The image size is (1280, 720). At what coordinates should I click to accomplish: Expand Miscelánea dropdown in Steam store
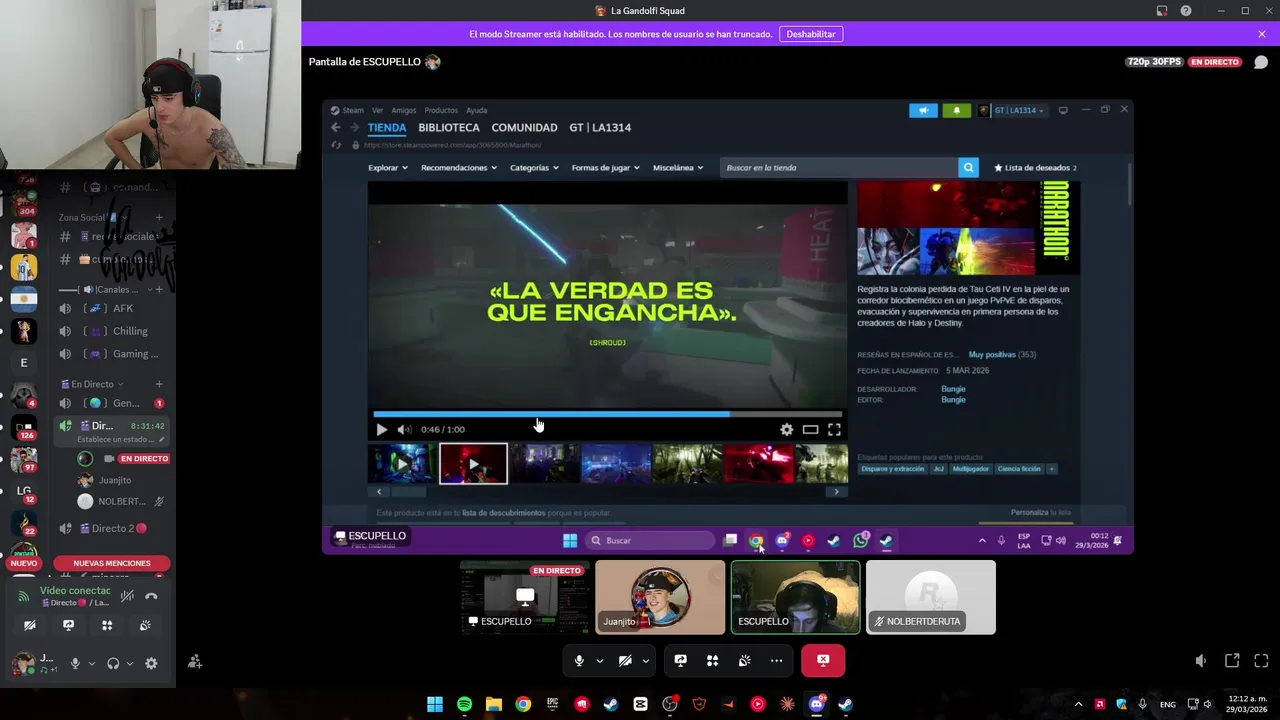coord(678,168)
